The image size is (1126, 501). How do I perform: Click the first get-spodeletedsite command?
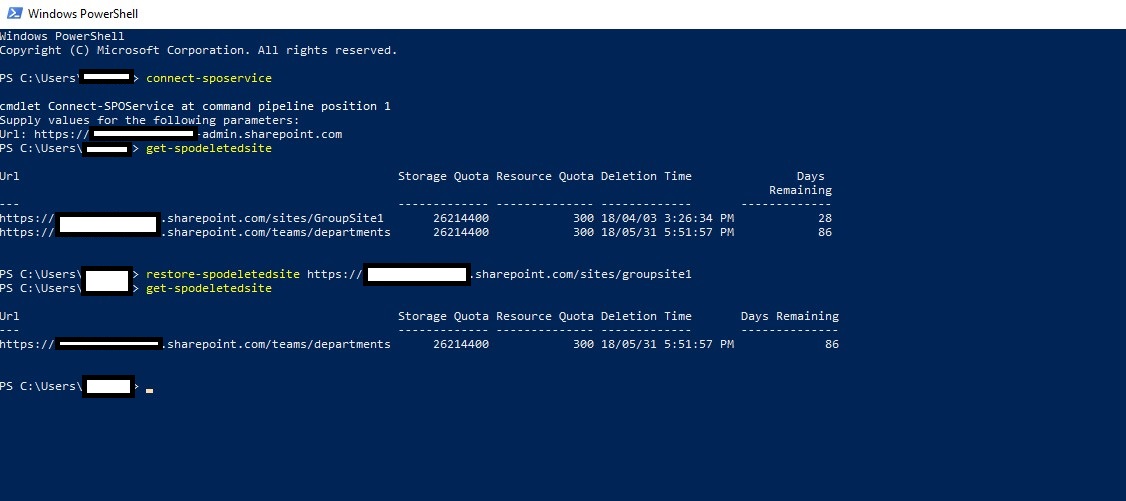[209, 148]
